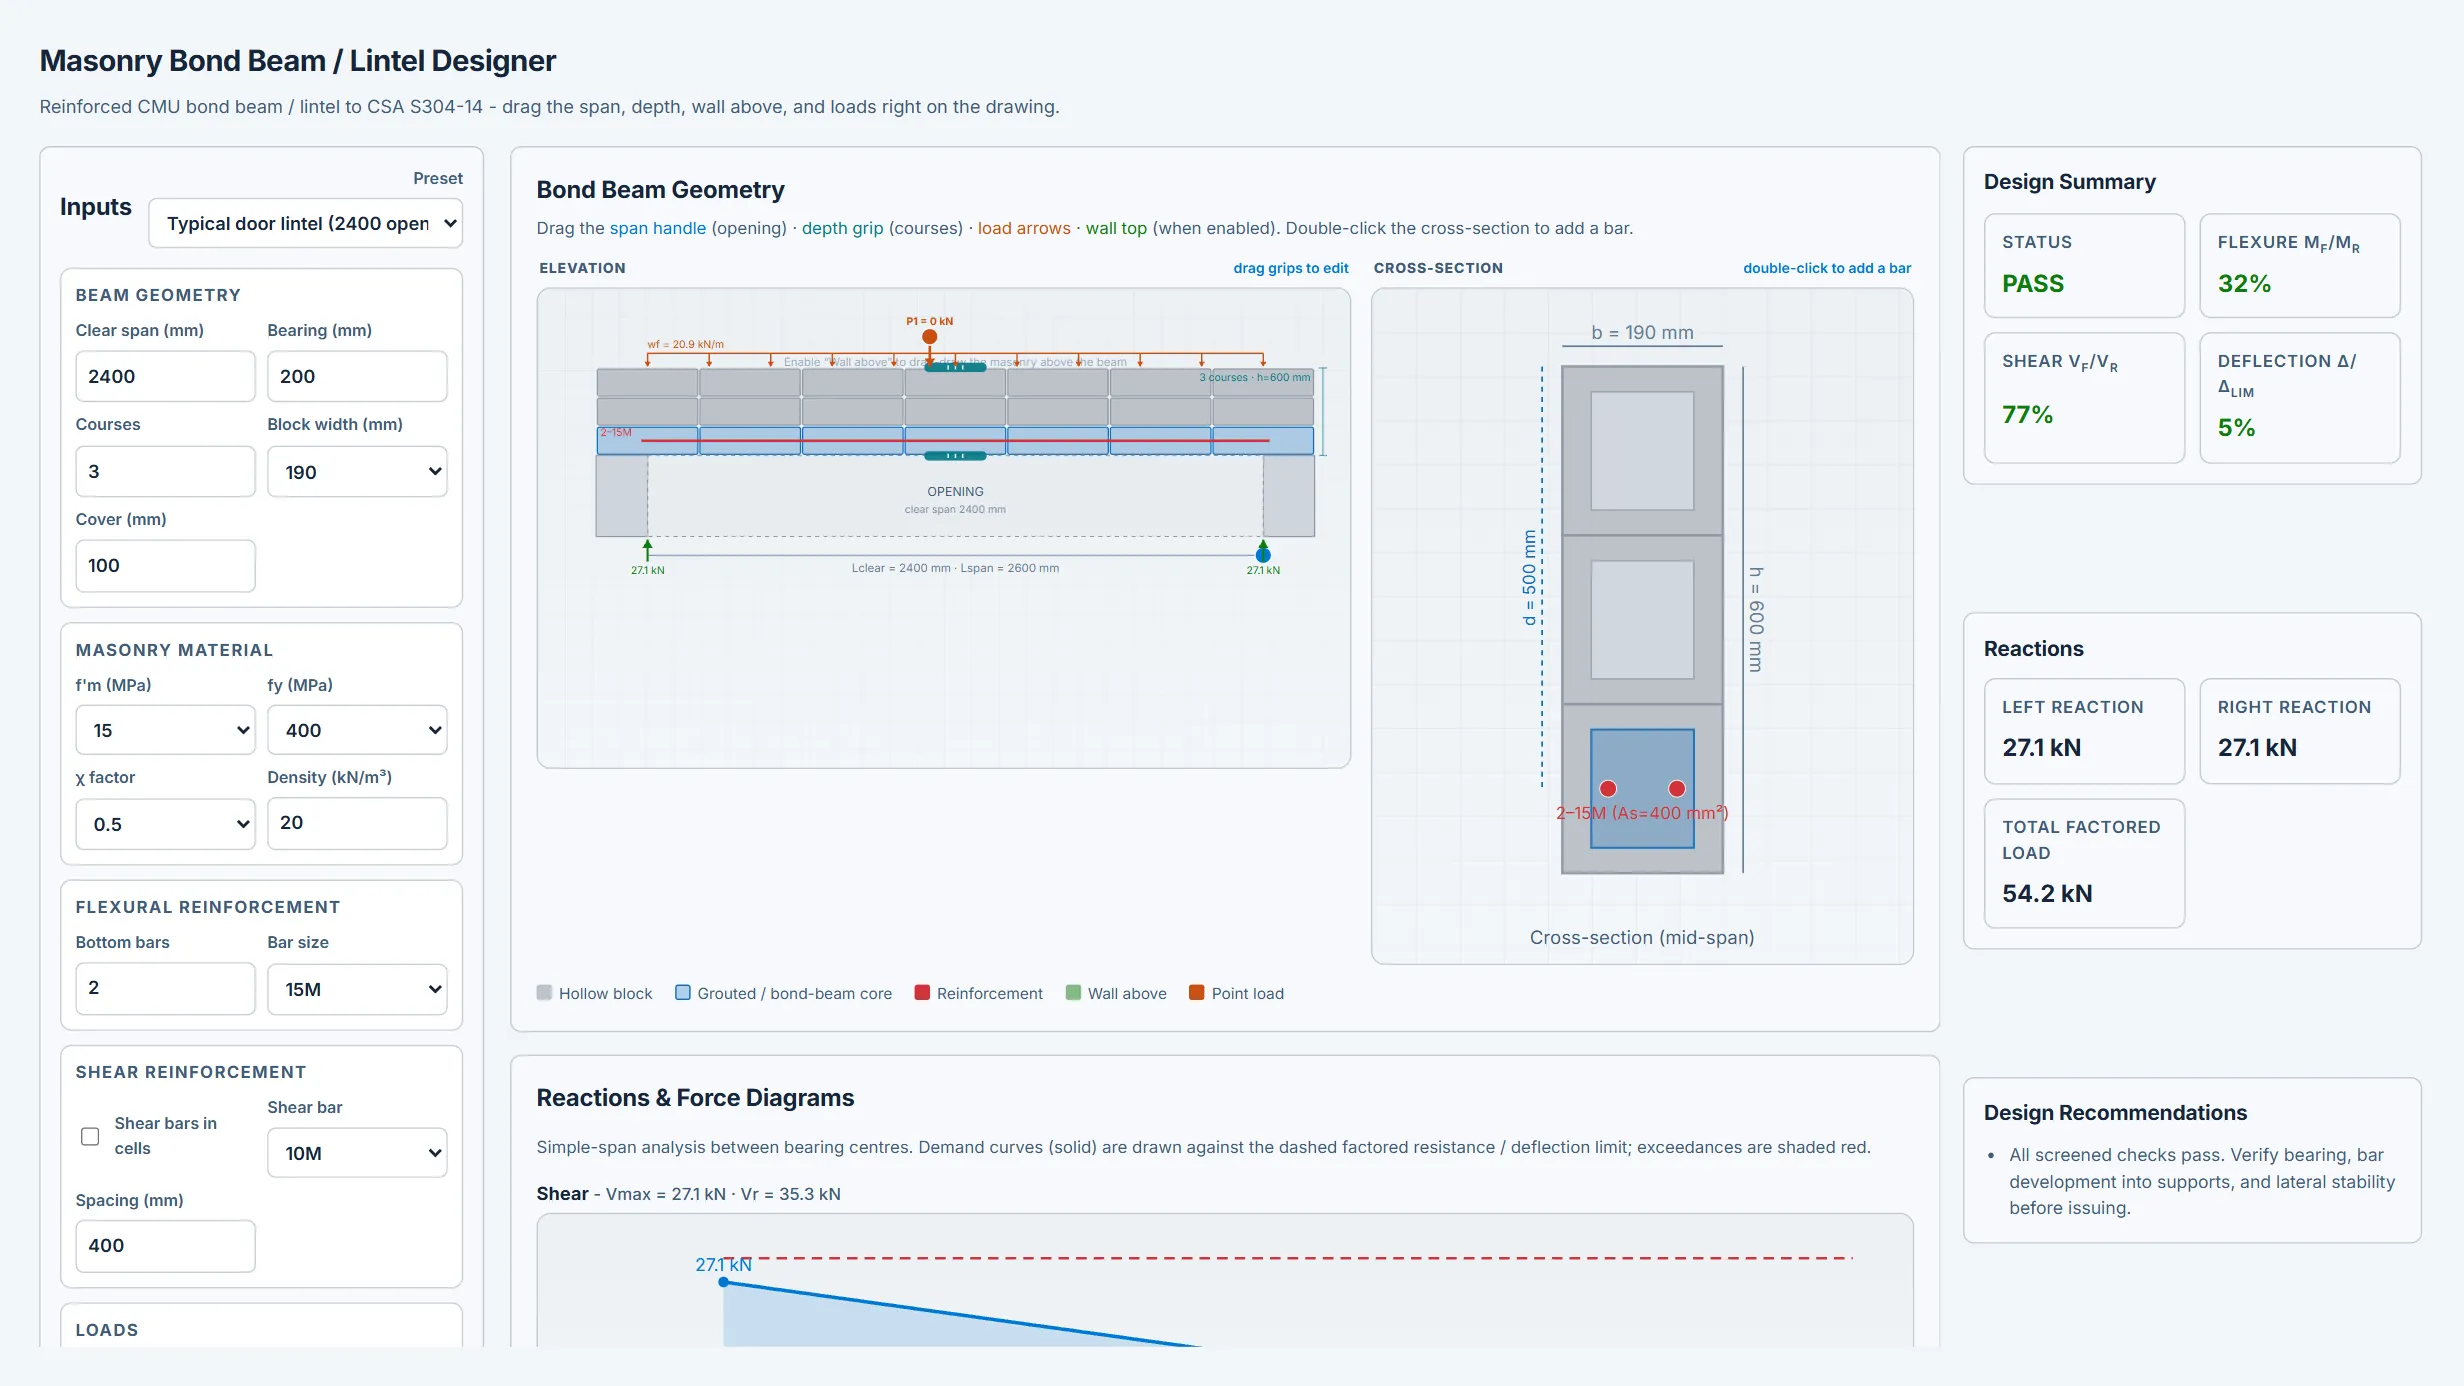The width and height of the screenshot is (2464, 1386).
Task: Click the blue span handle at right support
Action: pos(1263,555)
